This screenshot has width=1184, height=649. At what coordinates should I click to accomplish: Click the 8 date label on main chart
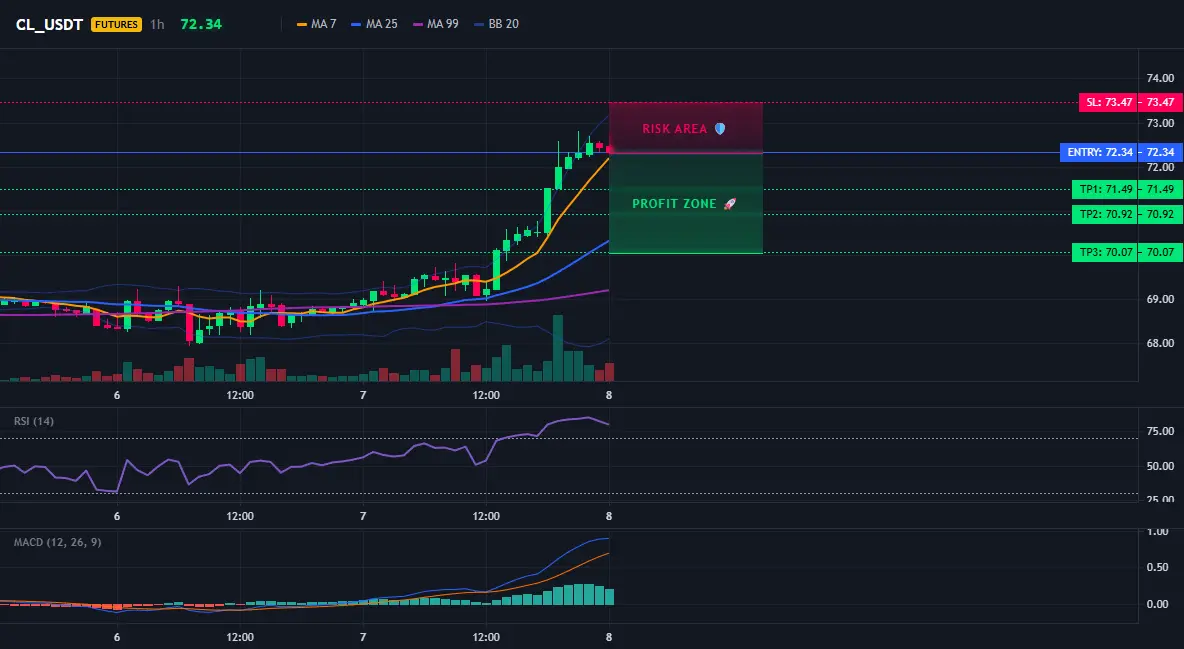(x=609, y=395)
